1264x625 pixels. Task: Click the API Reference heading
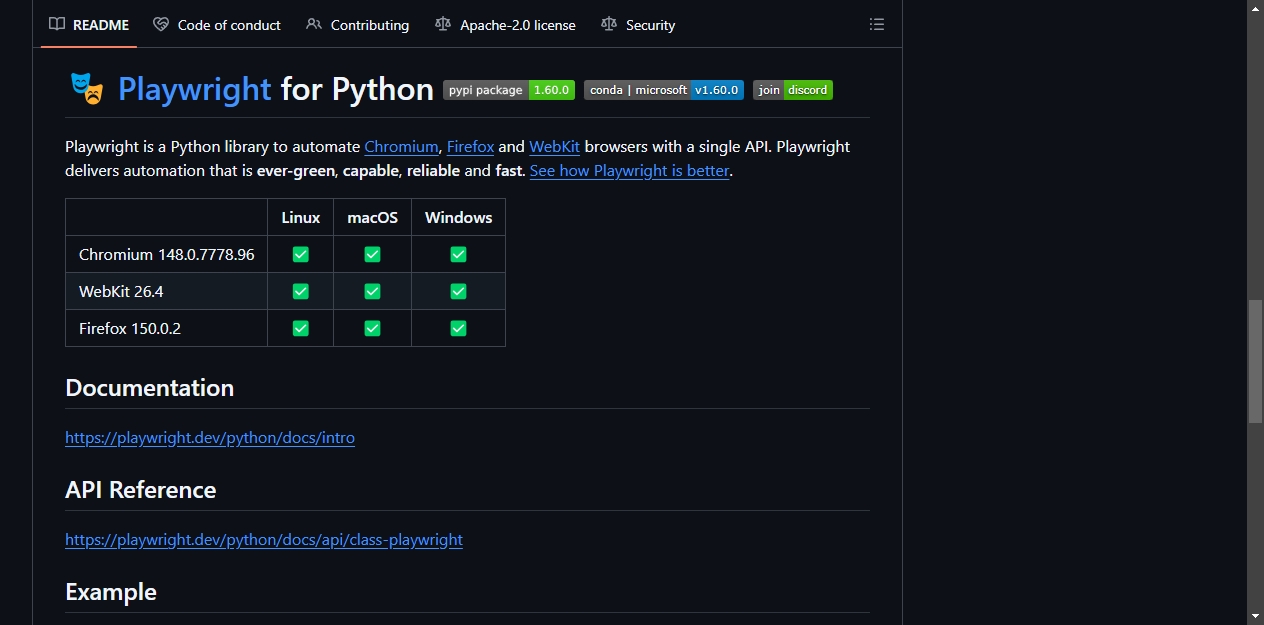pos(141,490)
